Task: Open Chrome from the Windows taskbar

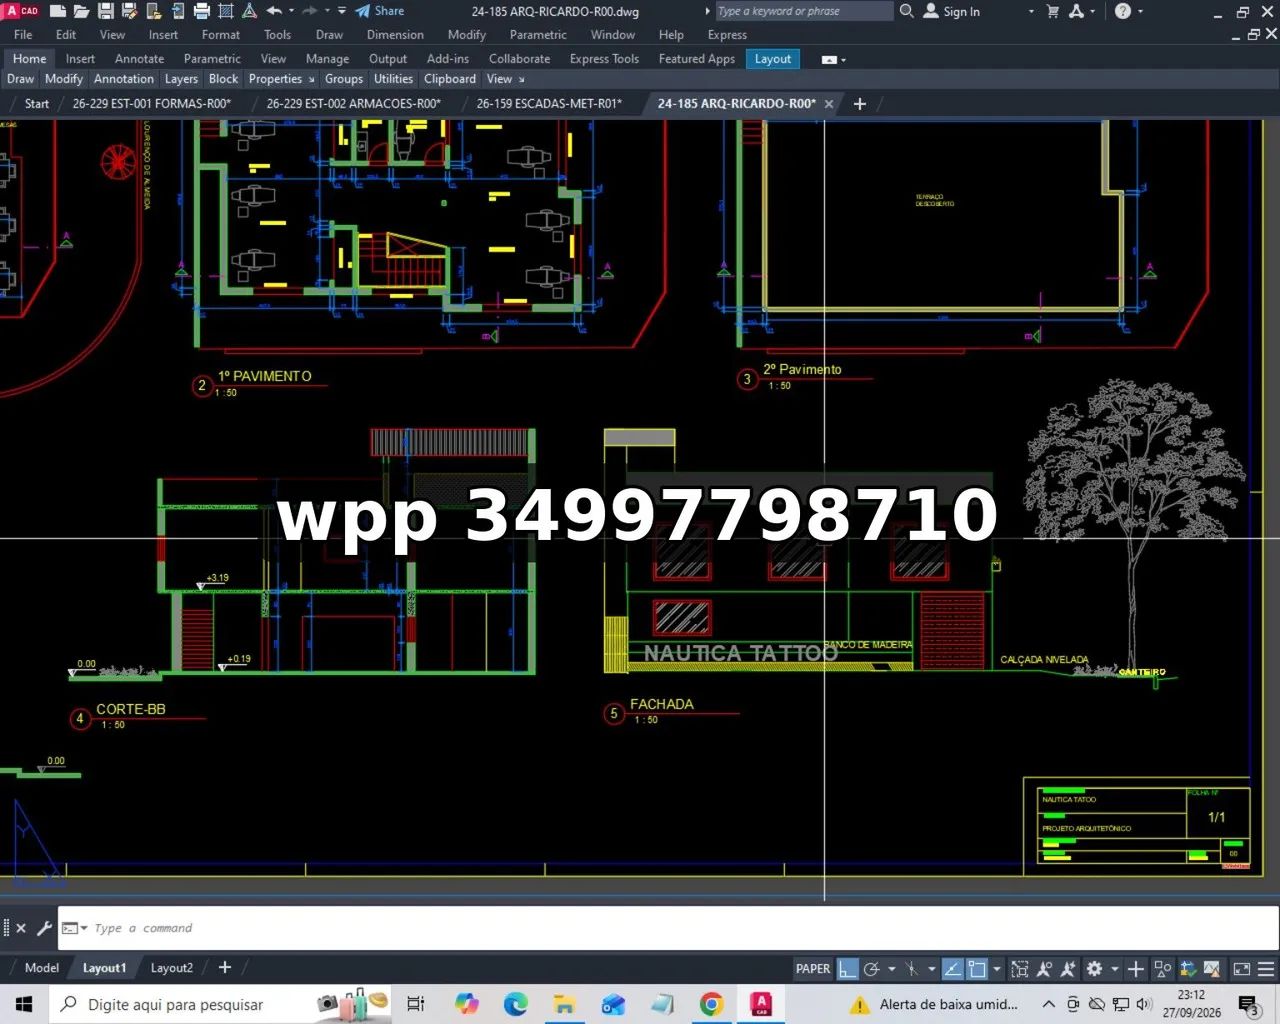Action: 711,1004
